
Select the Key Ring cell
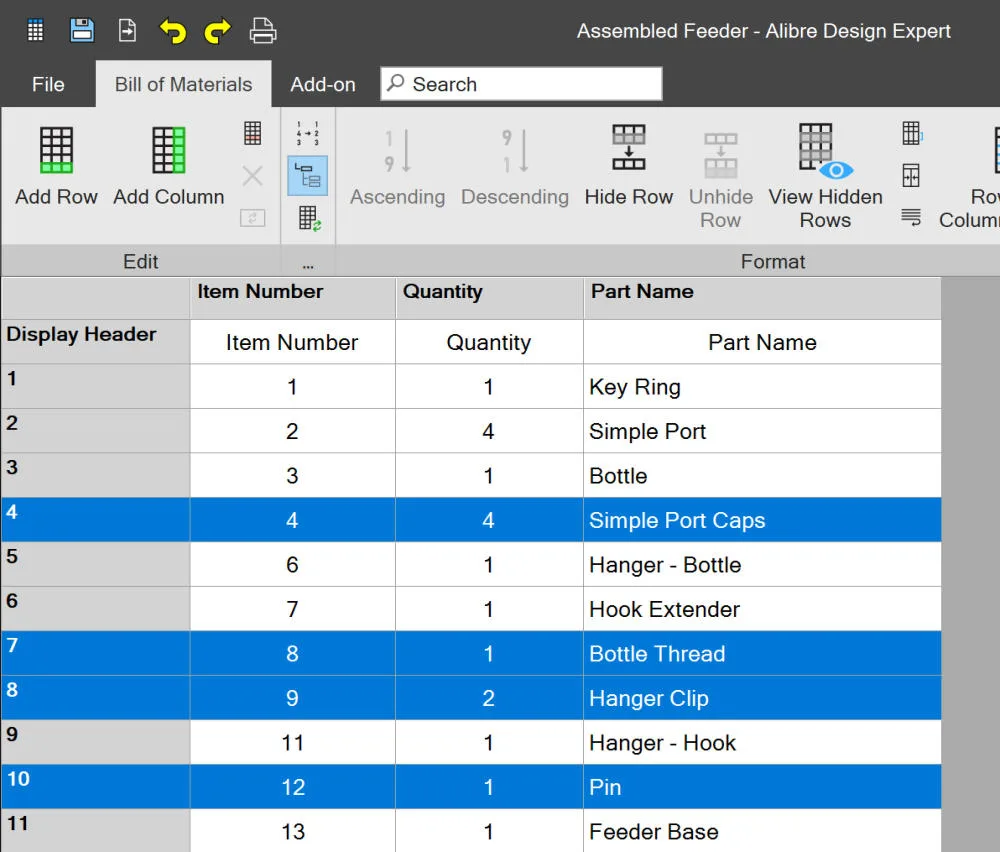click(762, 387)
